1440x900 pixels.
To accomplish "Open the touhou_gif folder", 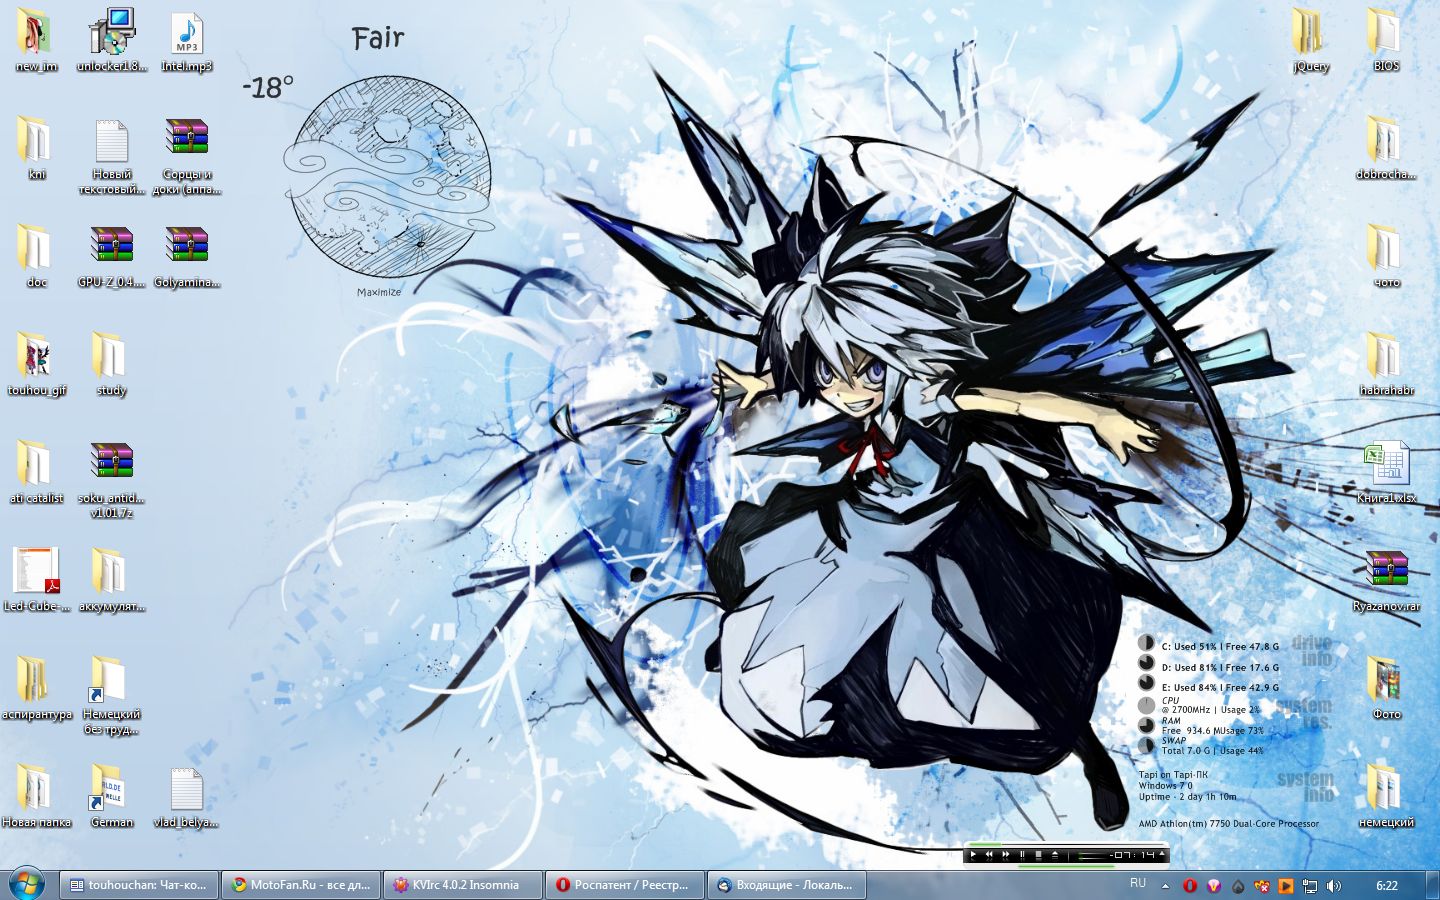I will (36, 364).
